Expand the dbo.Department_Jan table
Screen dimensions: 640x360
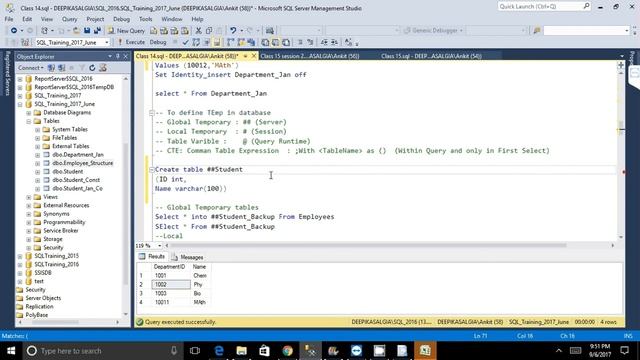pyautogui.click(x=38, y=155)
